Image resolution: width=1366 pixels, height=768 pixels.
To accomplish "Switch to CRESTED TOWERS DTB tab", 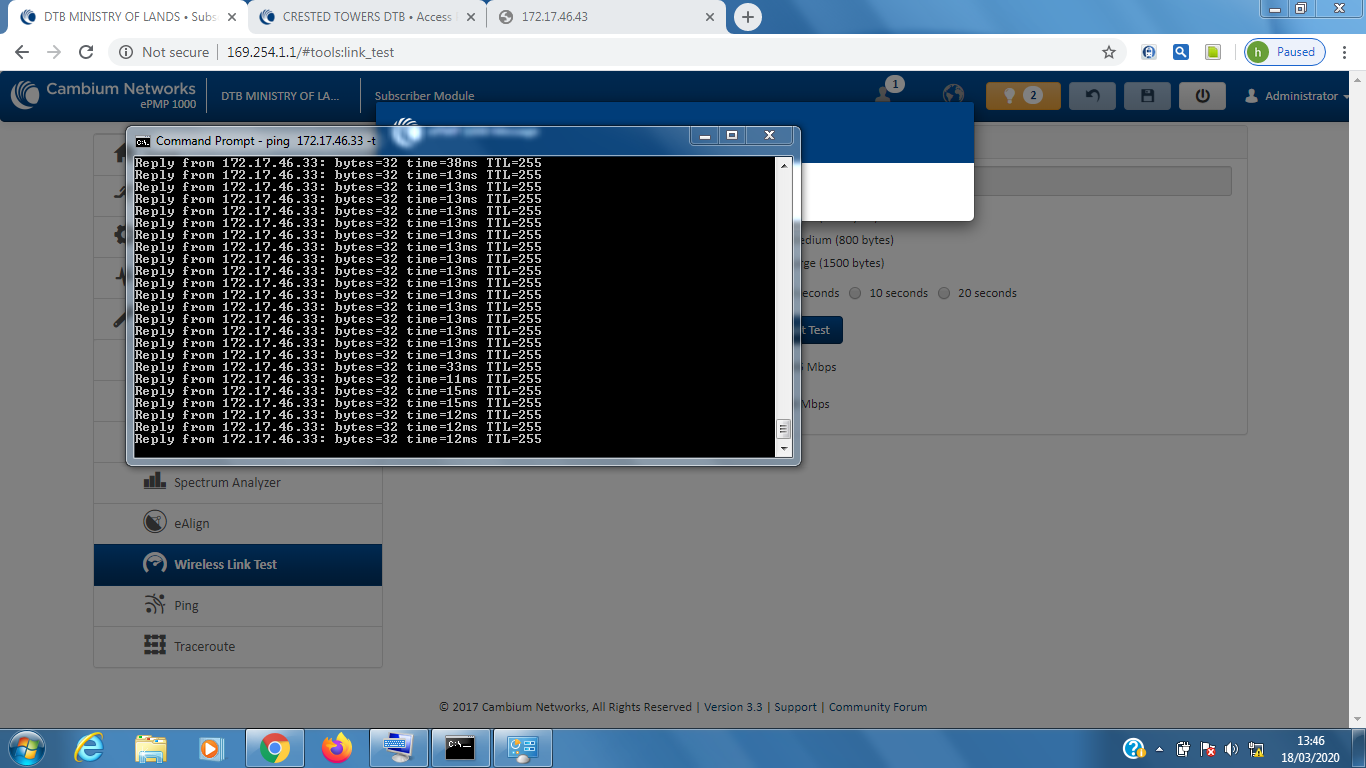I will coord(365,17).
